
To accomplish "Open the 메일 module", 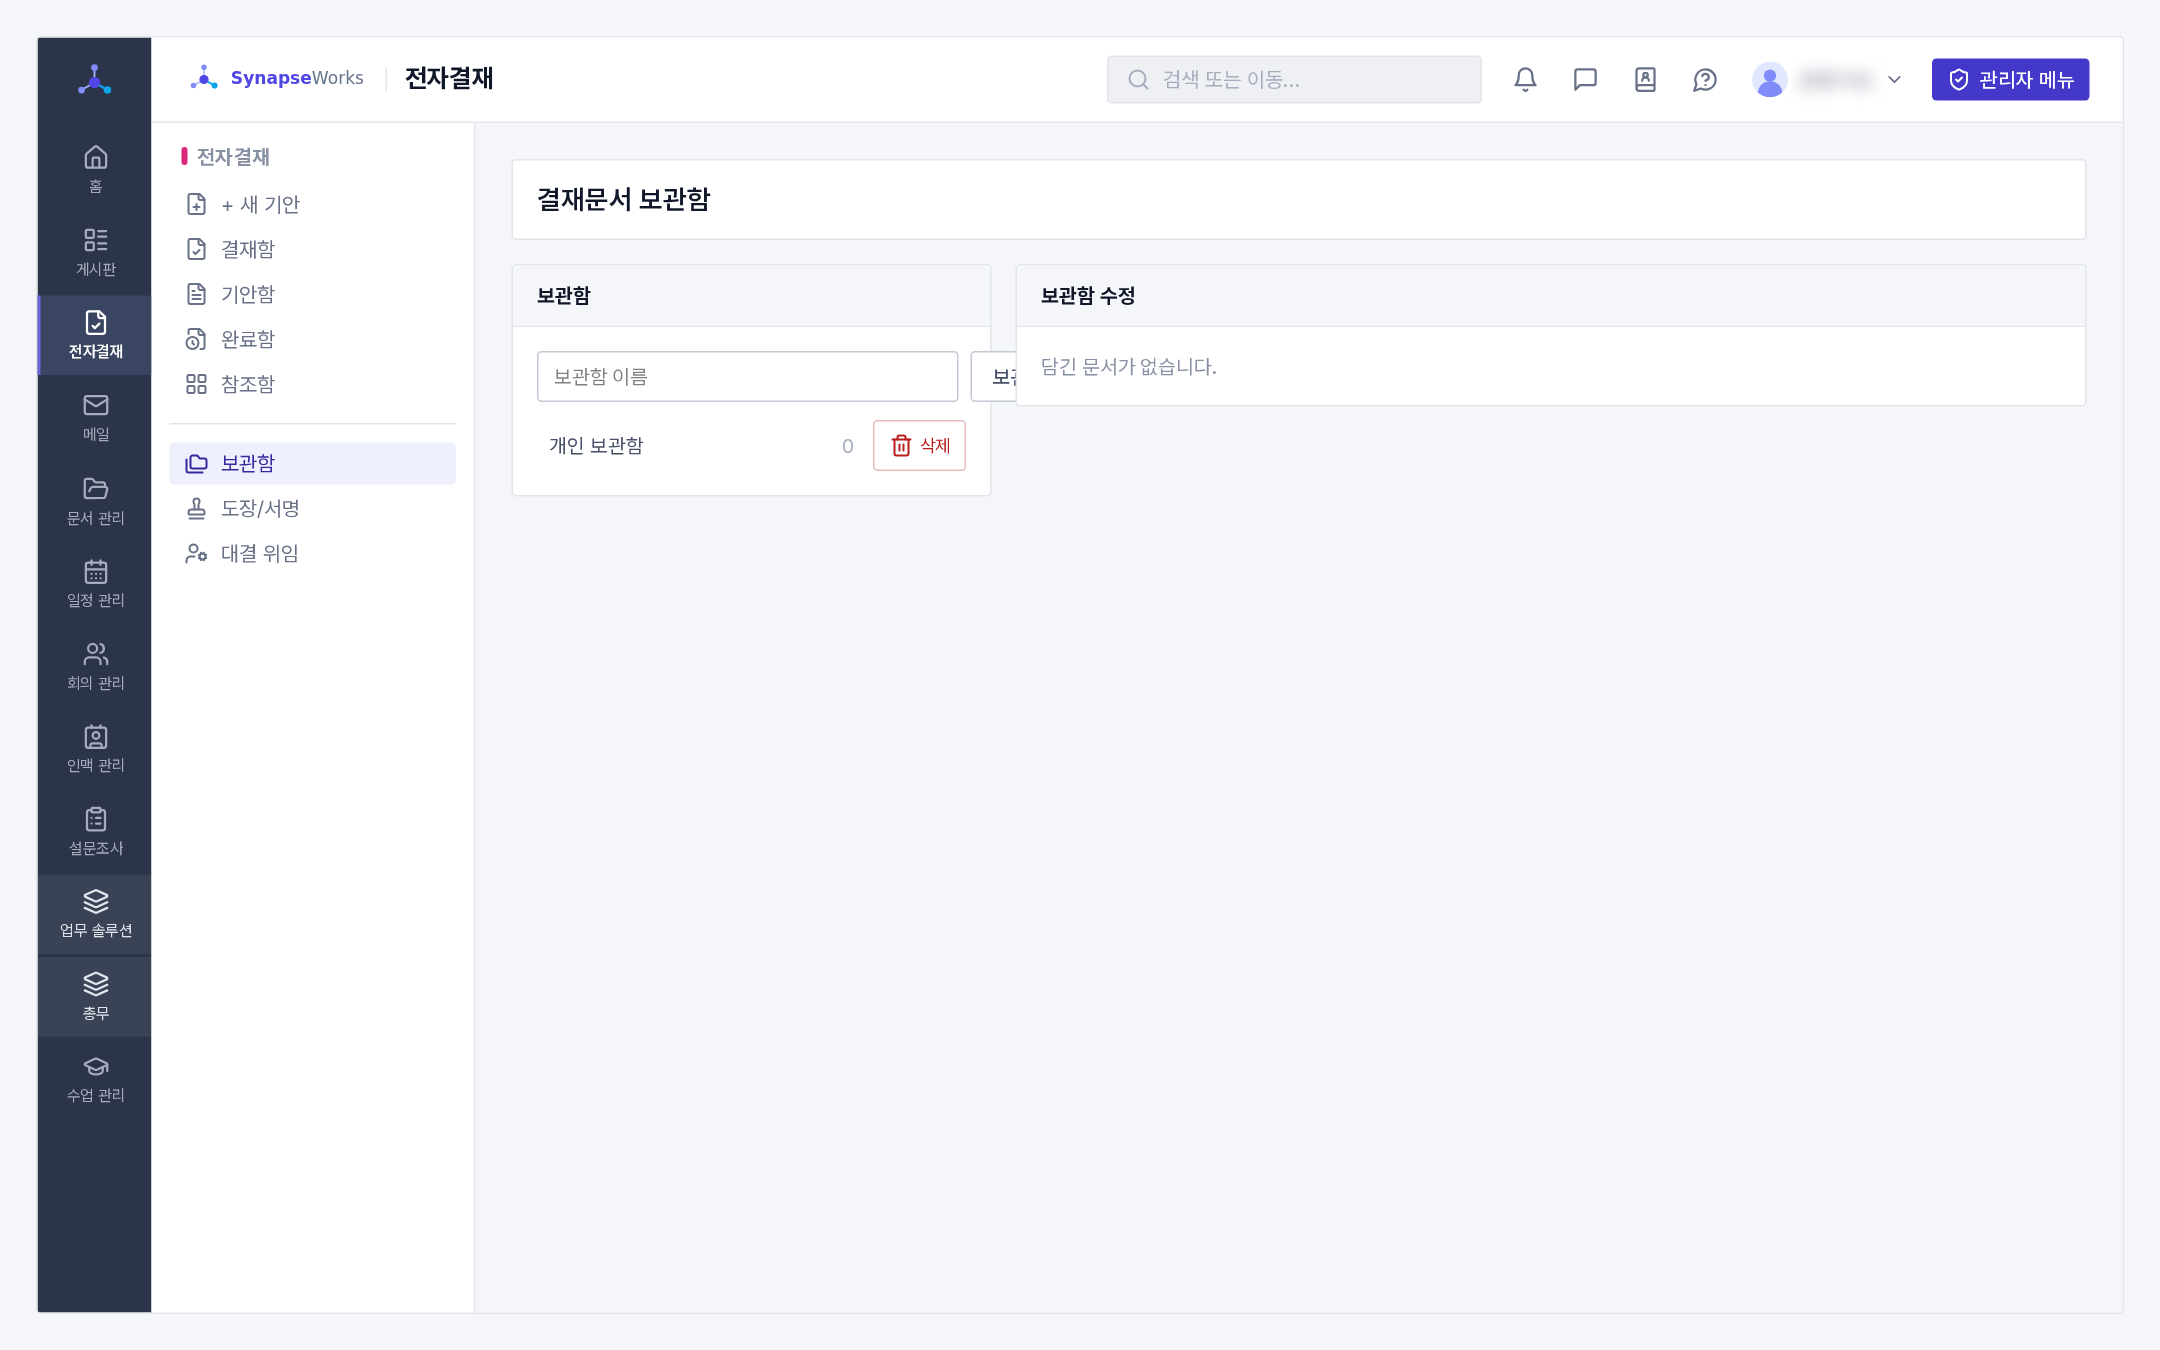I will point(95,417).
